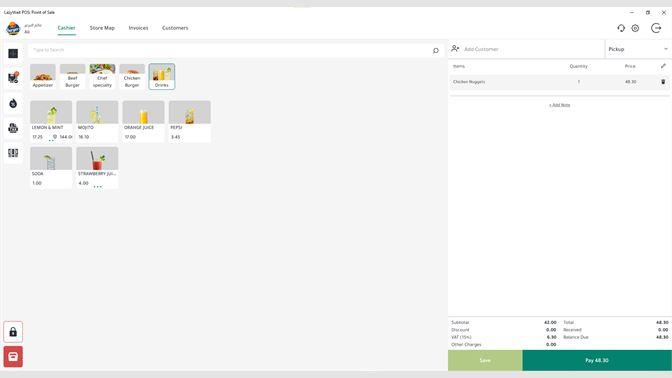The height and width of the screenshot is (378, 672).
Task: Add Pepsi to the order
Action: pos(190,121)
